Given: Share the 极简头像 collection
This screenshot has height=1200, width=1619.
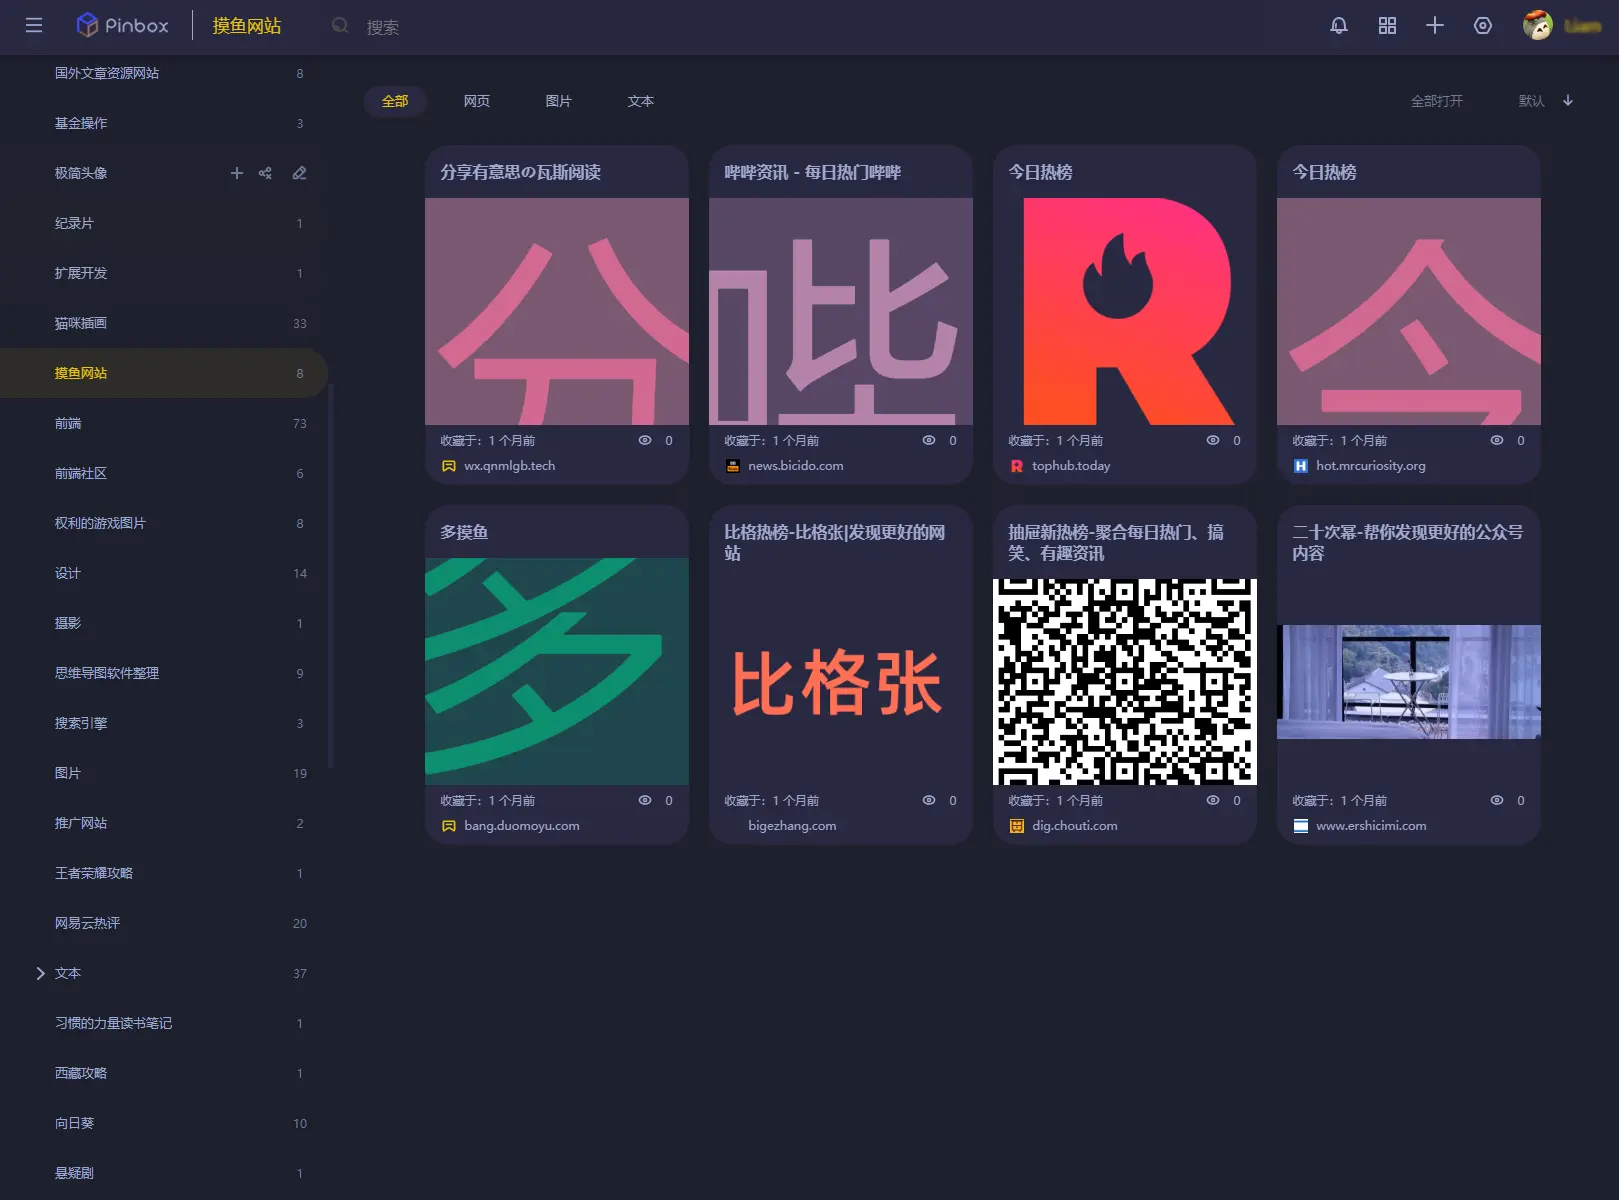Looking at the screenshot, I should pos(265,173).
